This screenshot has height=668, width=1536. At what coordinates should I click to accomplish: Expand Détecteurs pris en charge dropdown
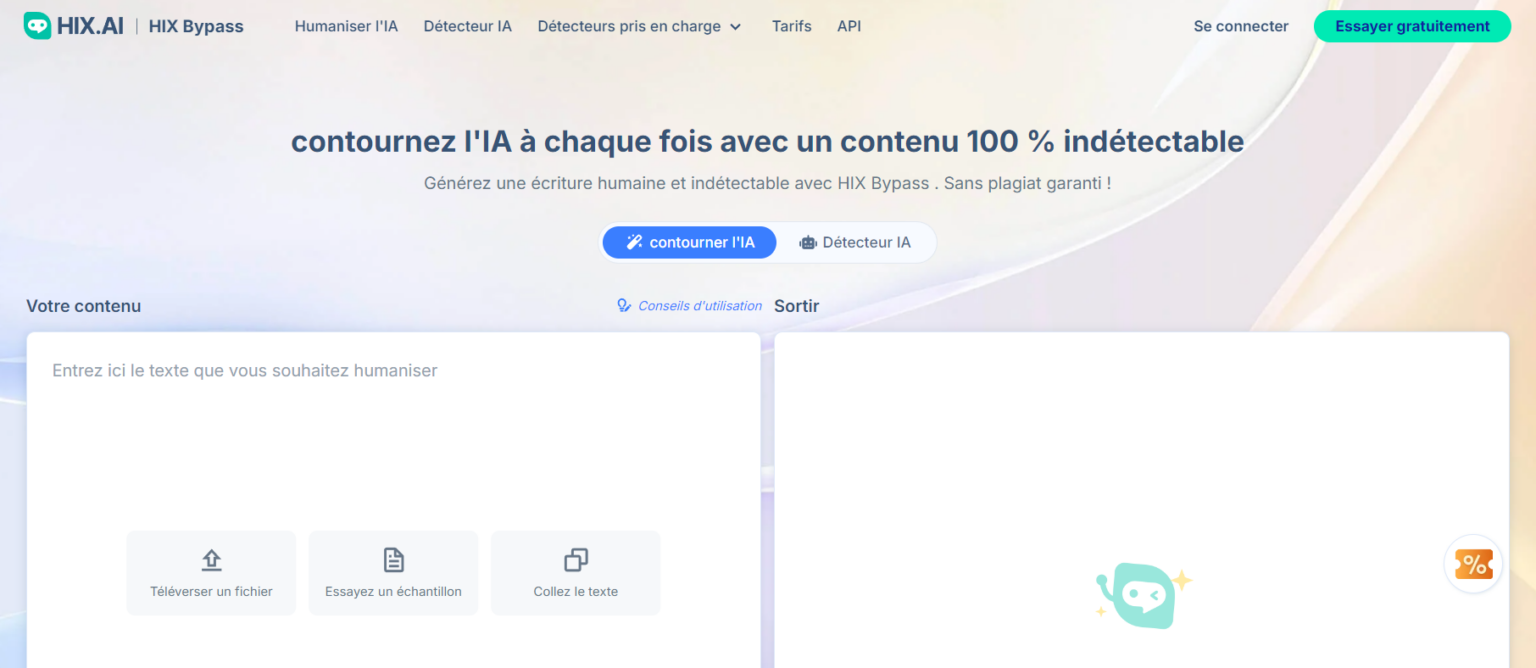tap(639, 27)
